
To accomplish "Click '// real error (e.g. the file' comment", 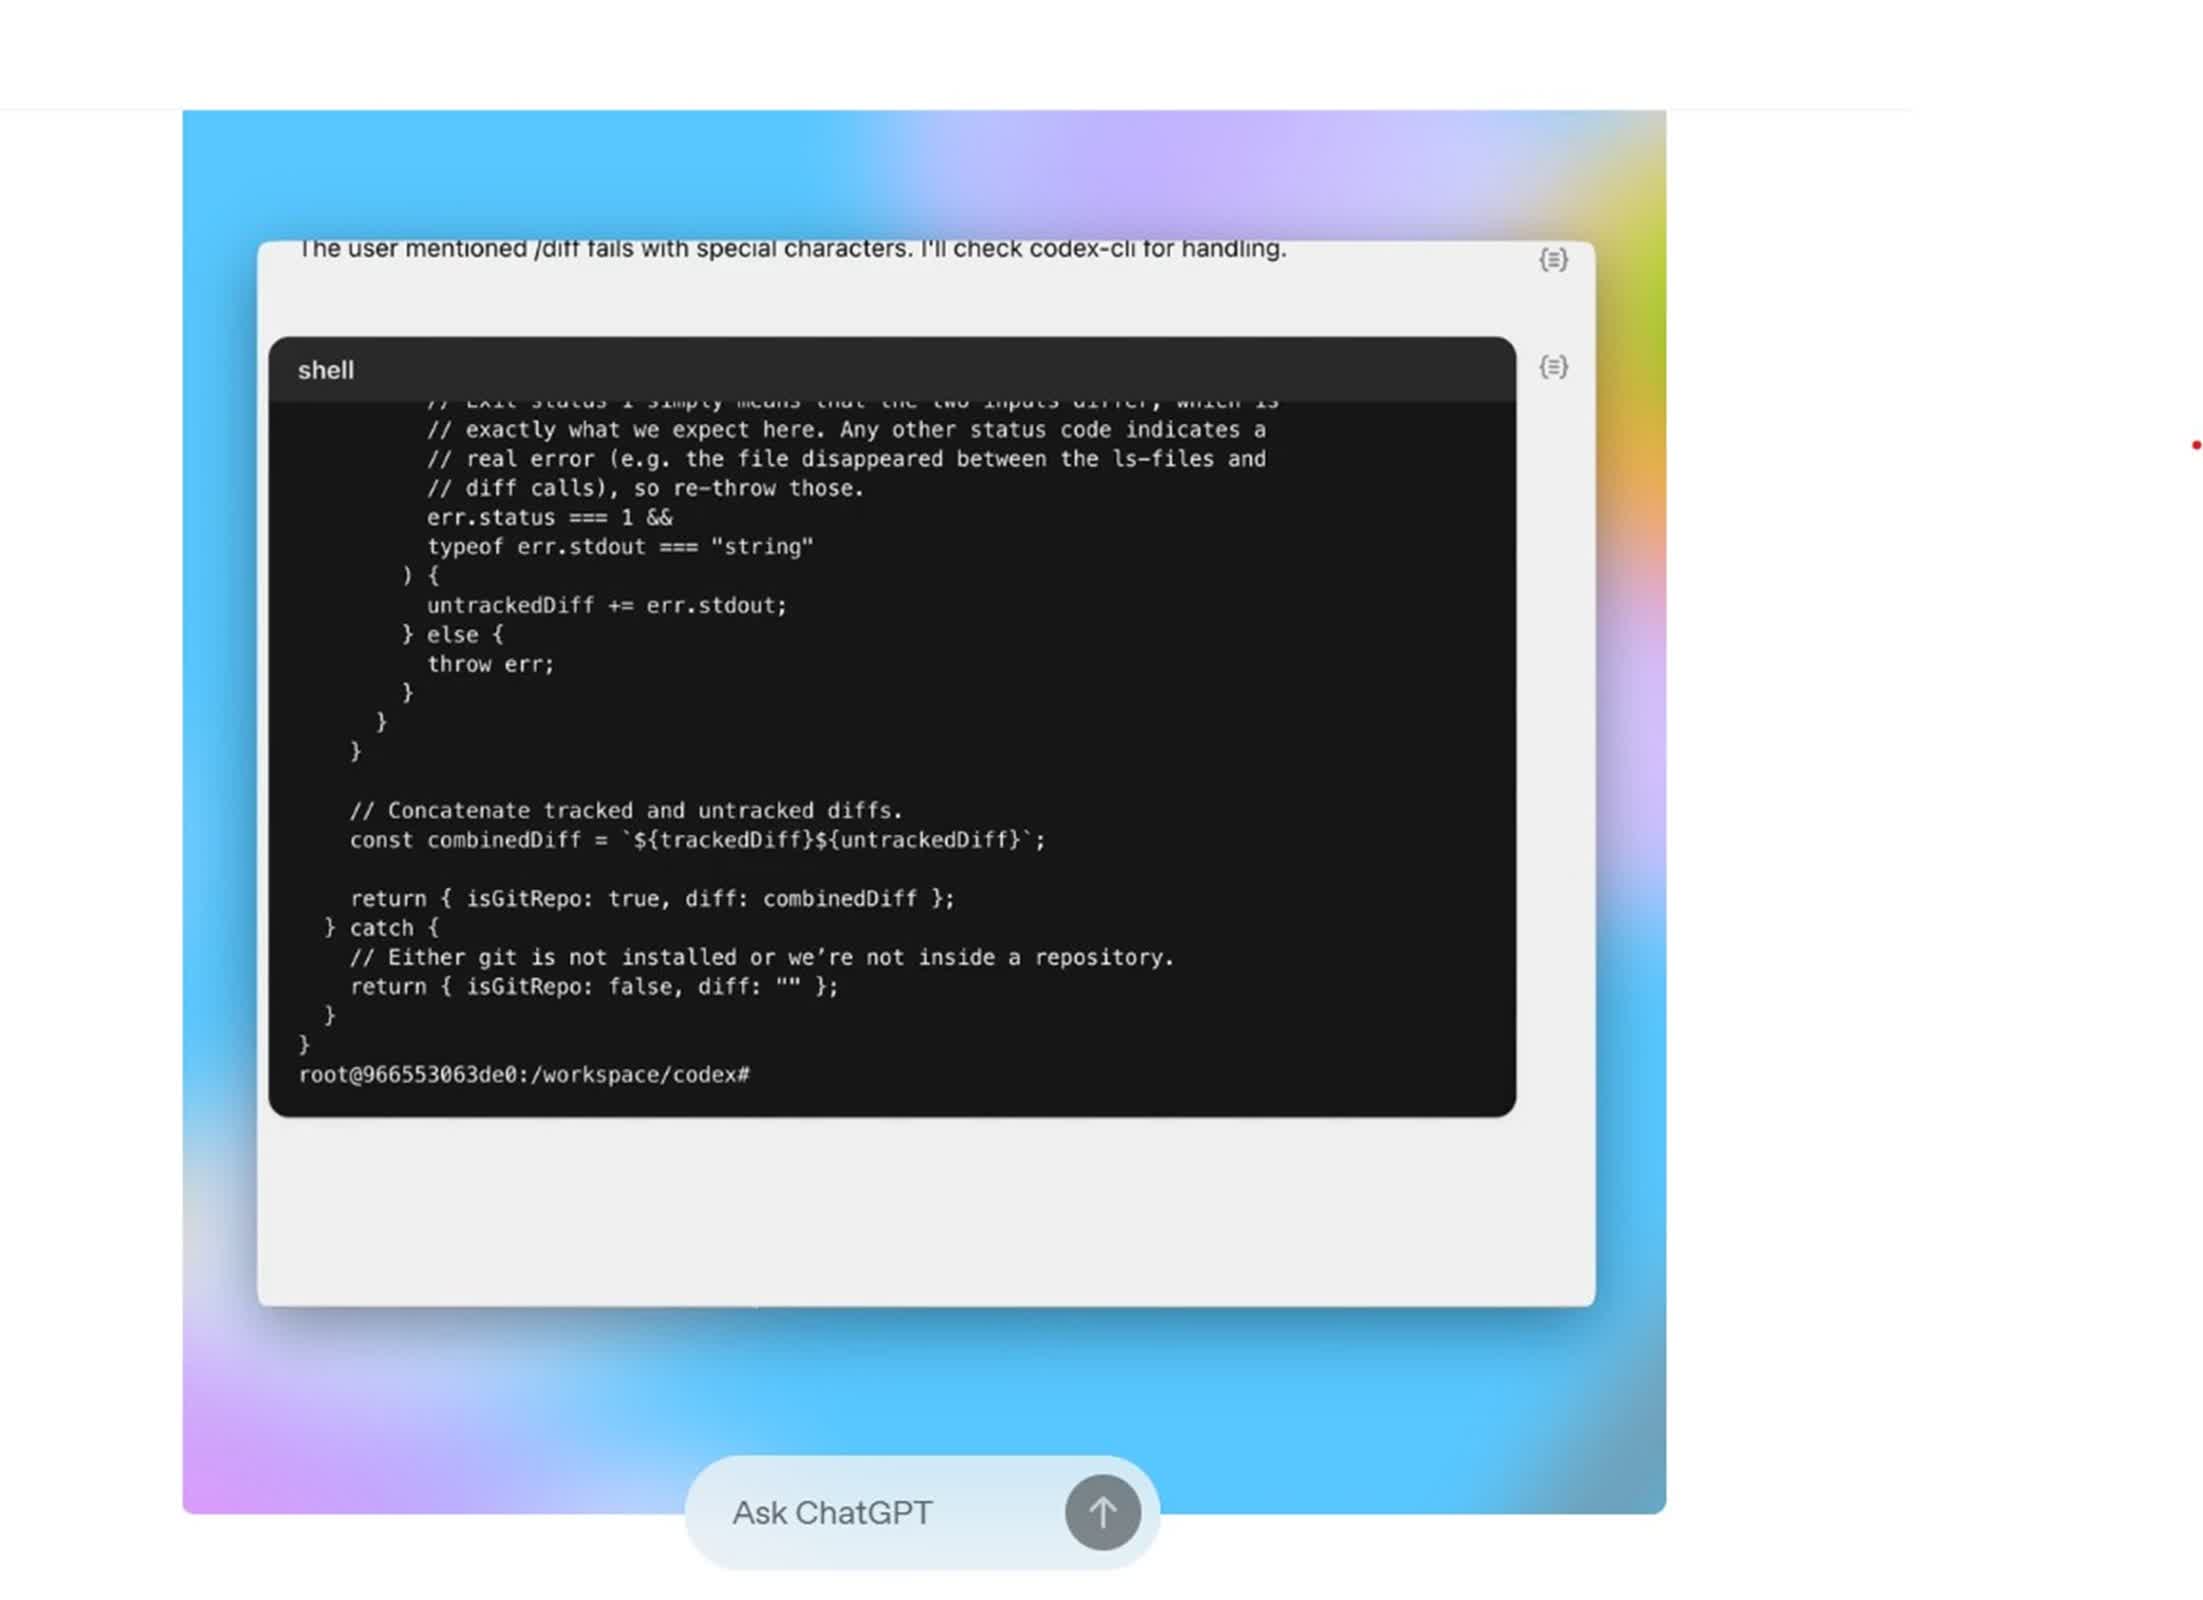I will [846, 458].
